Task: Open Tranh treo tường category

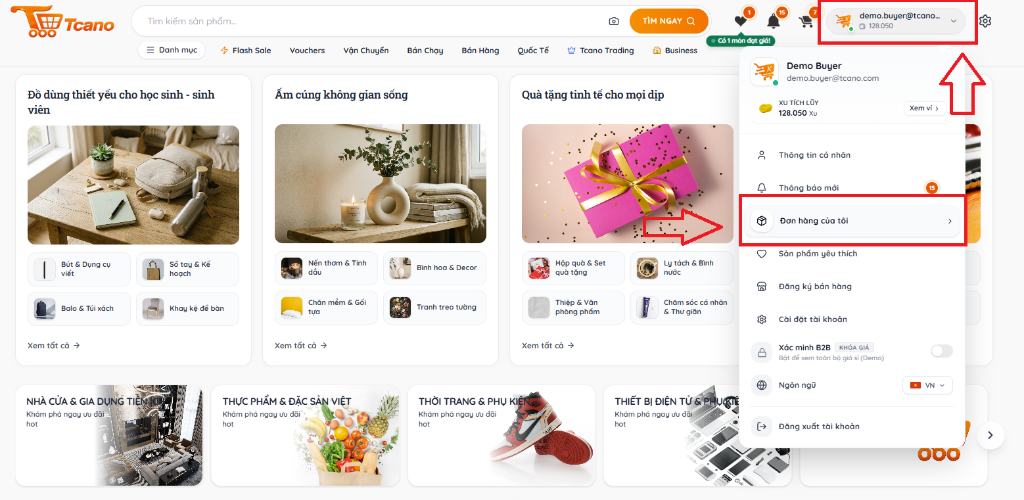Action: click(x=435, y=307)
